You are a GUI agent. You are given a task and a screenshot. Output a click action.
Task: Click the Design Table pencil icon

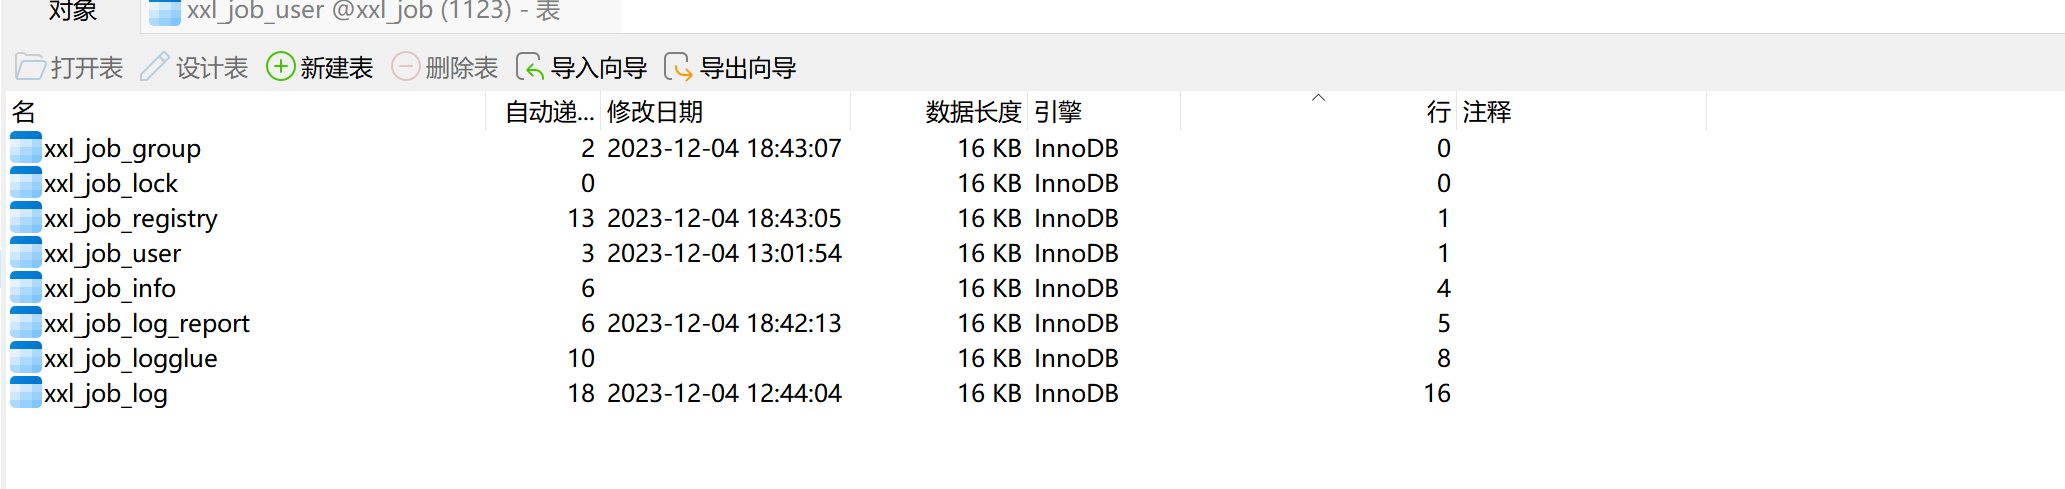[154, 67]
